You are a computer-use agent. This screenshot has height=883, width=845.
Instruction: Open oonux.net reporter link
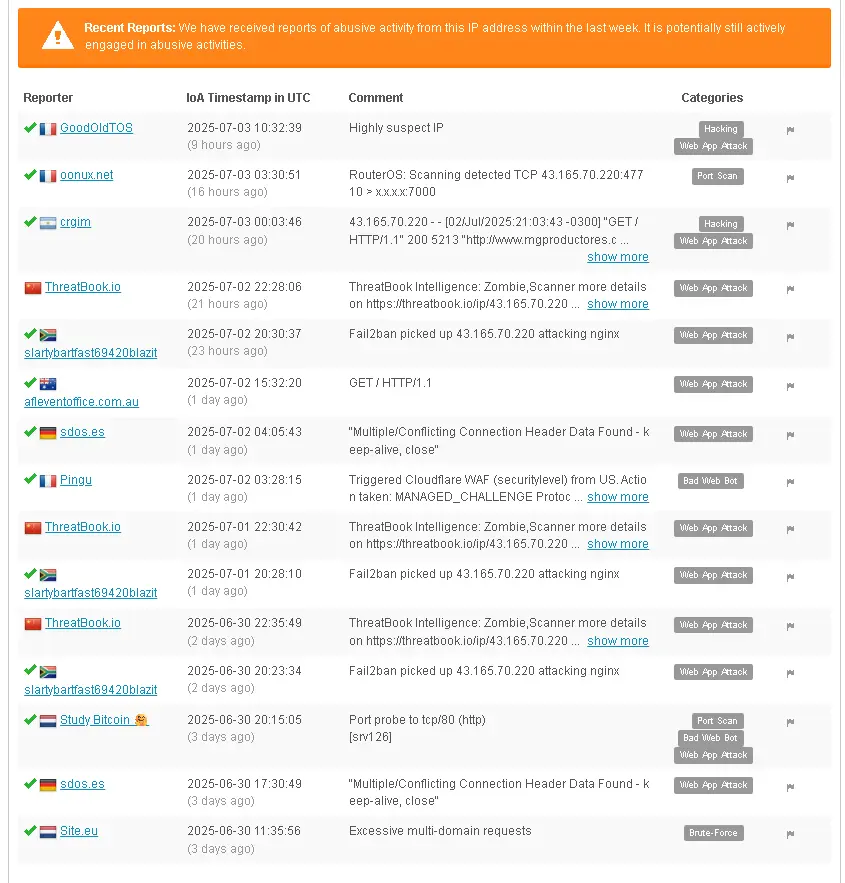coord(87,175)
